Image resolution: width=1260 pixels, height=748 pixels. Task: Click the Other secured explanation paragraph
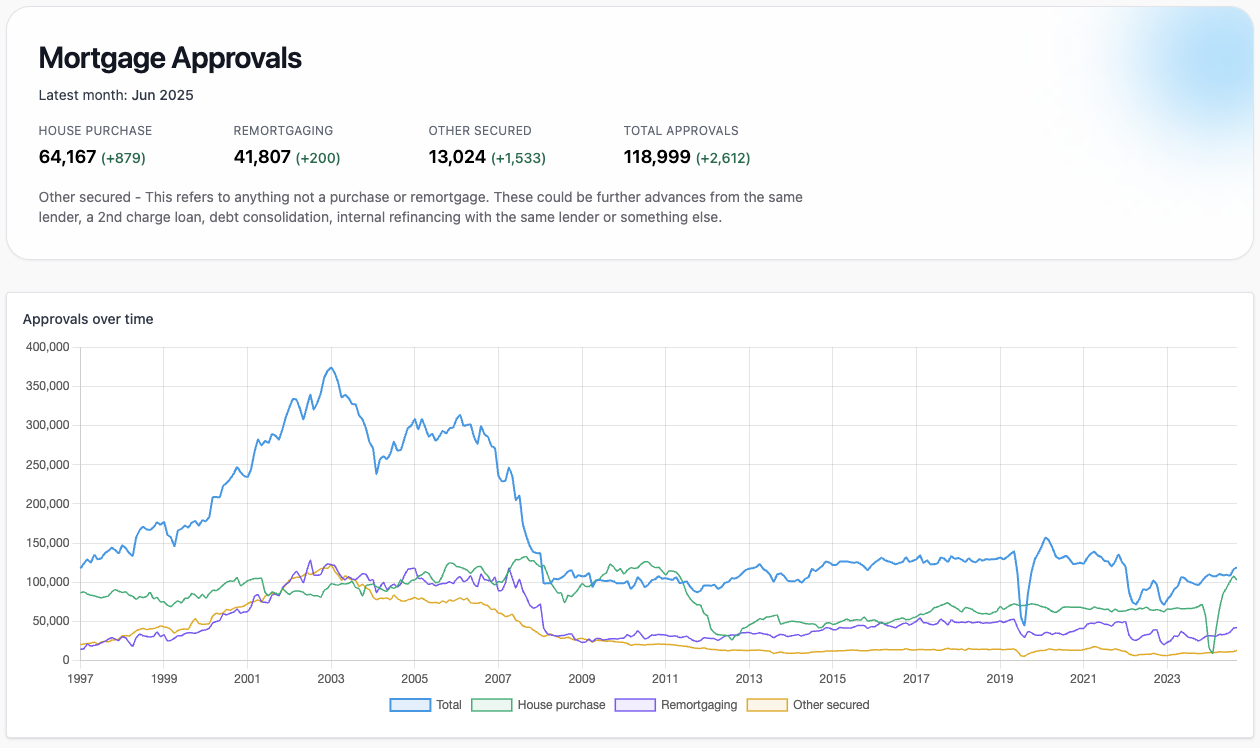(x=421, y=207)
